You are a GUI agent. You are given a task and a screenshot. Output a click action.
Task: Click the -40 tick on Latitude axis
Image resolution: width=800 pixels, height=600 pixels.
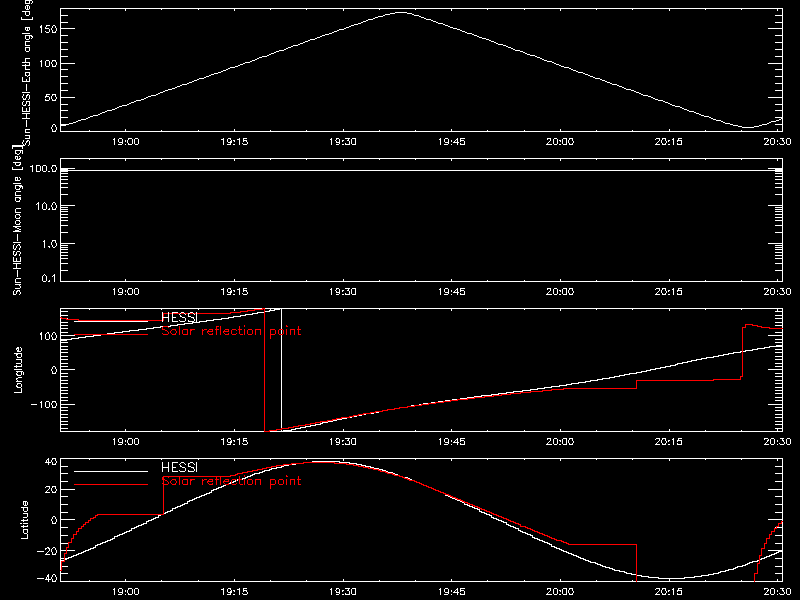coord(47,579)
